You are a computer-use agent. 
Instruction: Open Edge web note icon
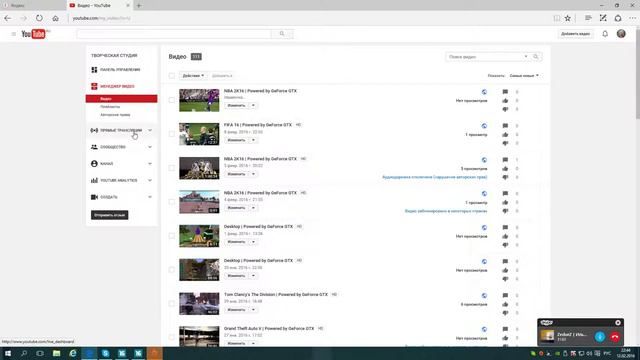603,18
